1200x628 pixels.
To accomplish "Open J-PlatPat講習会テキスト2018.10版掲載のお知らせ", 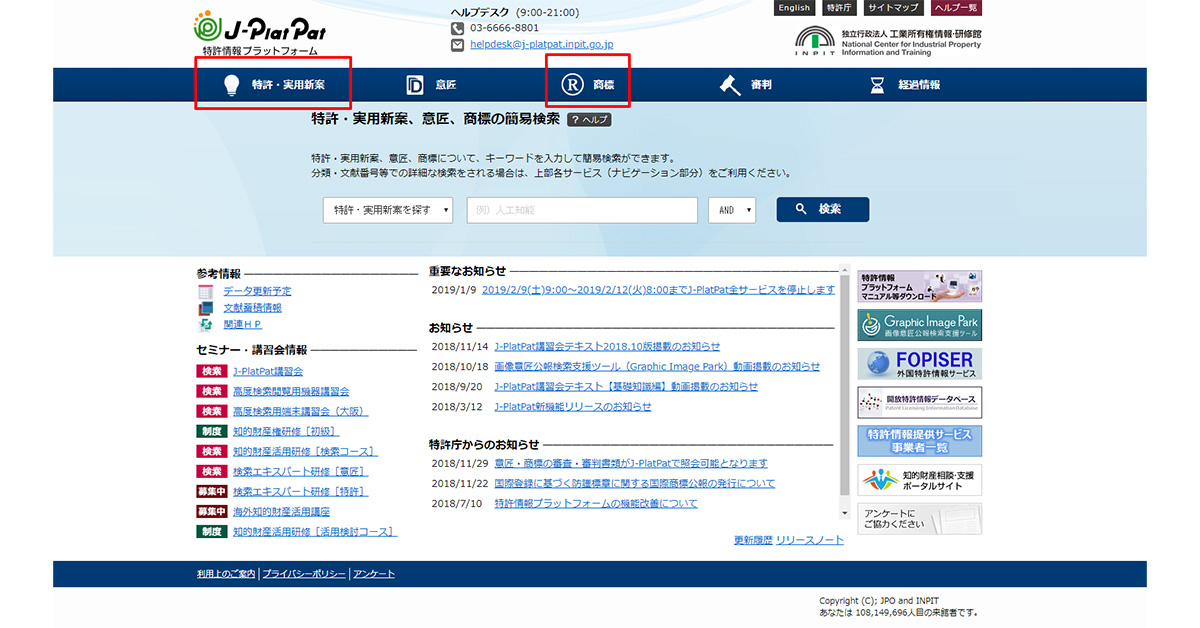I will (x=607, y=346).
